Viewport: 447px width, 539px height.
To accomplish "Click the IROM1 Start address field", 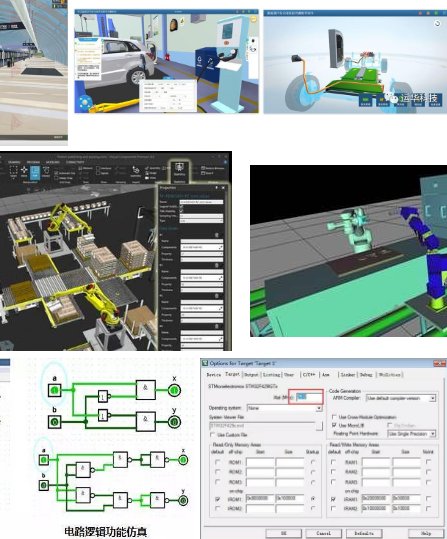I will pos(260,498).
